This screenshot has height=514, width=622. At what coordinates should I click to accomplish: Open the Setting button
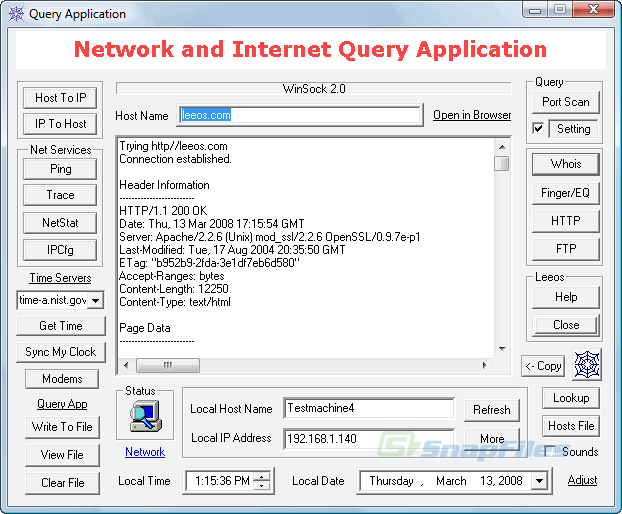coord(574,129)
